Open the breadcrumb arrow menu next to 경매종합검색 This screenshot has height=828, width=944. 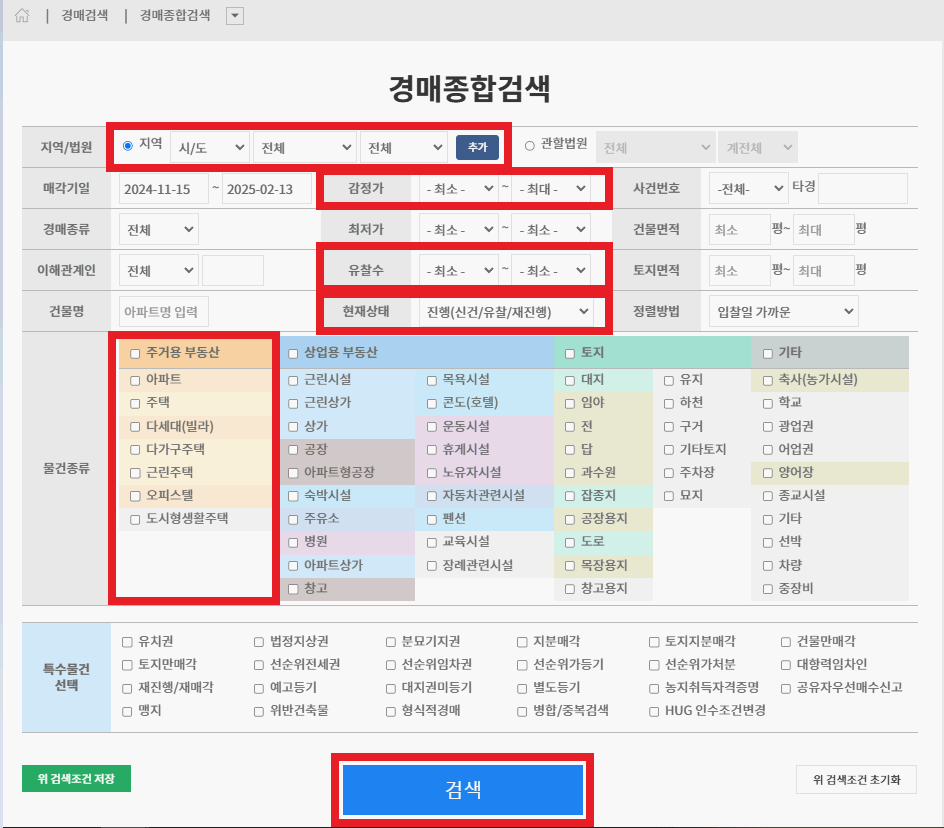[232, 15]
